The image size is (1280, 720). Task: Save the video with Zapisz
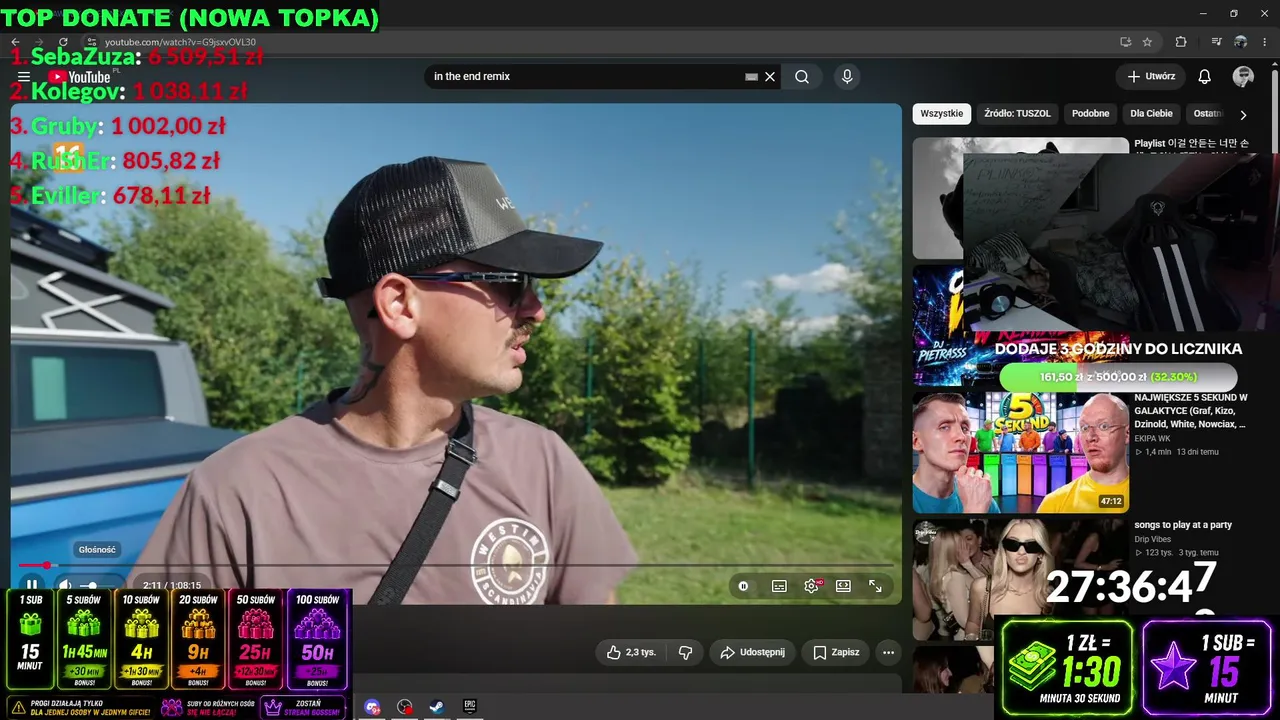pyautogui.click(x=836, y=652)
